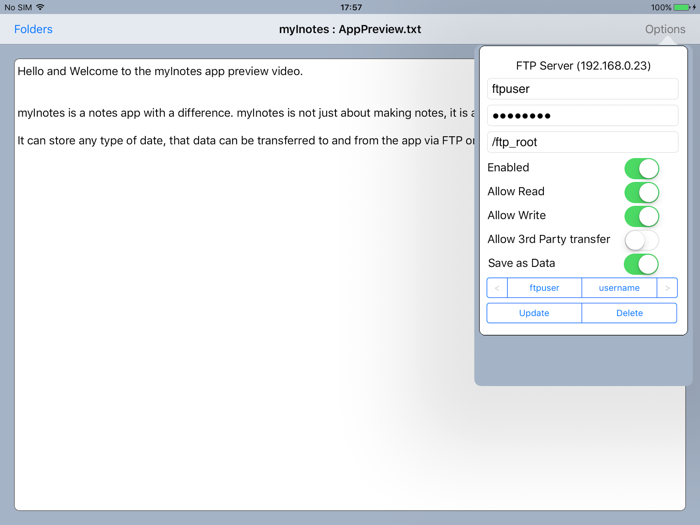
Task: Select the username segment
Action: click(619, 288)
